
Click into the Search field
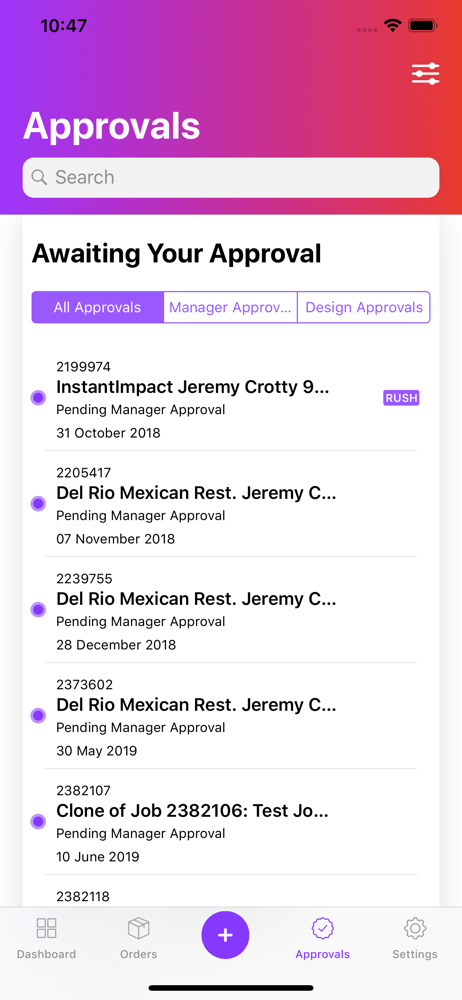pos(231,177)
